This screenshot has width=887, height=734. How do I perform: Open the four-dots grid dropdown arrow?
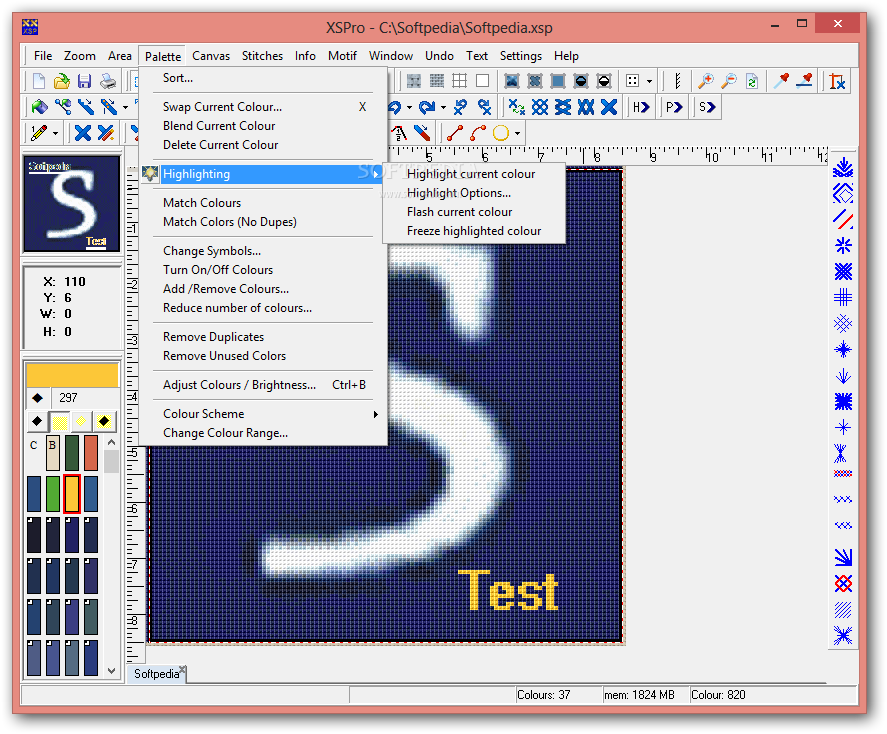[x=649, y=82]
